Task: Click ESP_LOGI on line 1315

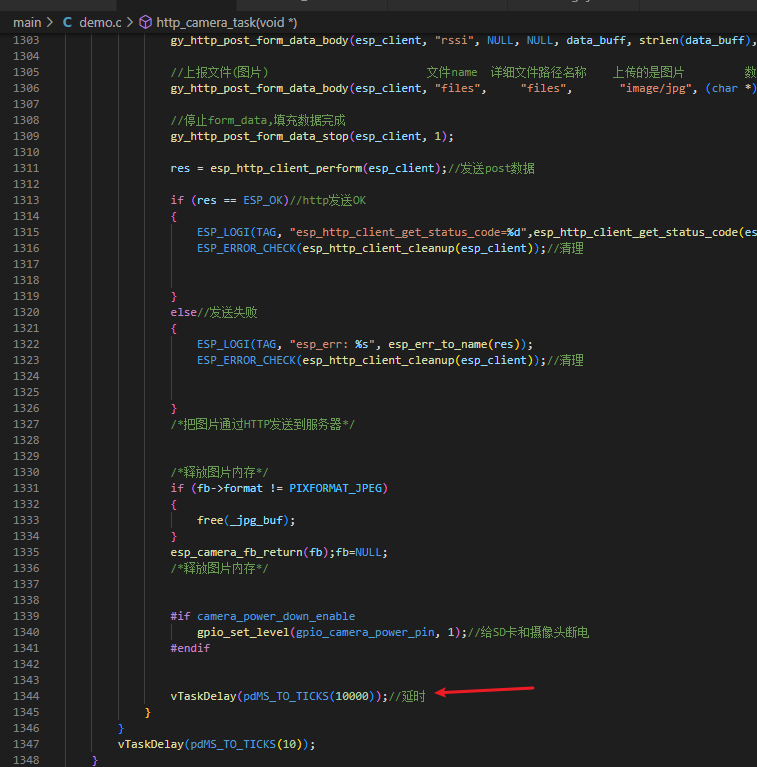Action: pyautogui.click(x=223, y=232)
